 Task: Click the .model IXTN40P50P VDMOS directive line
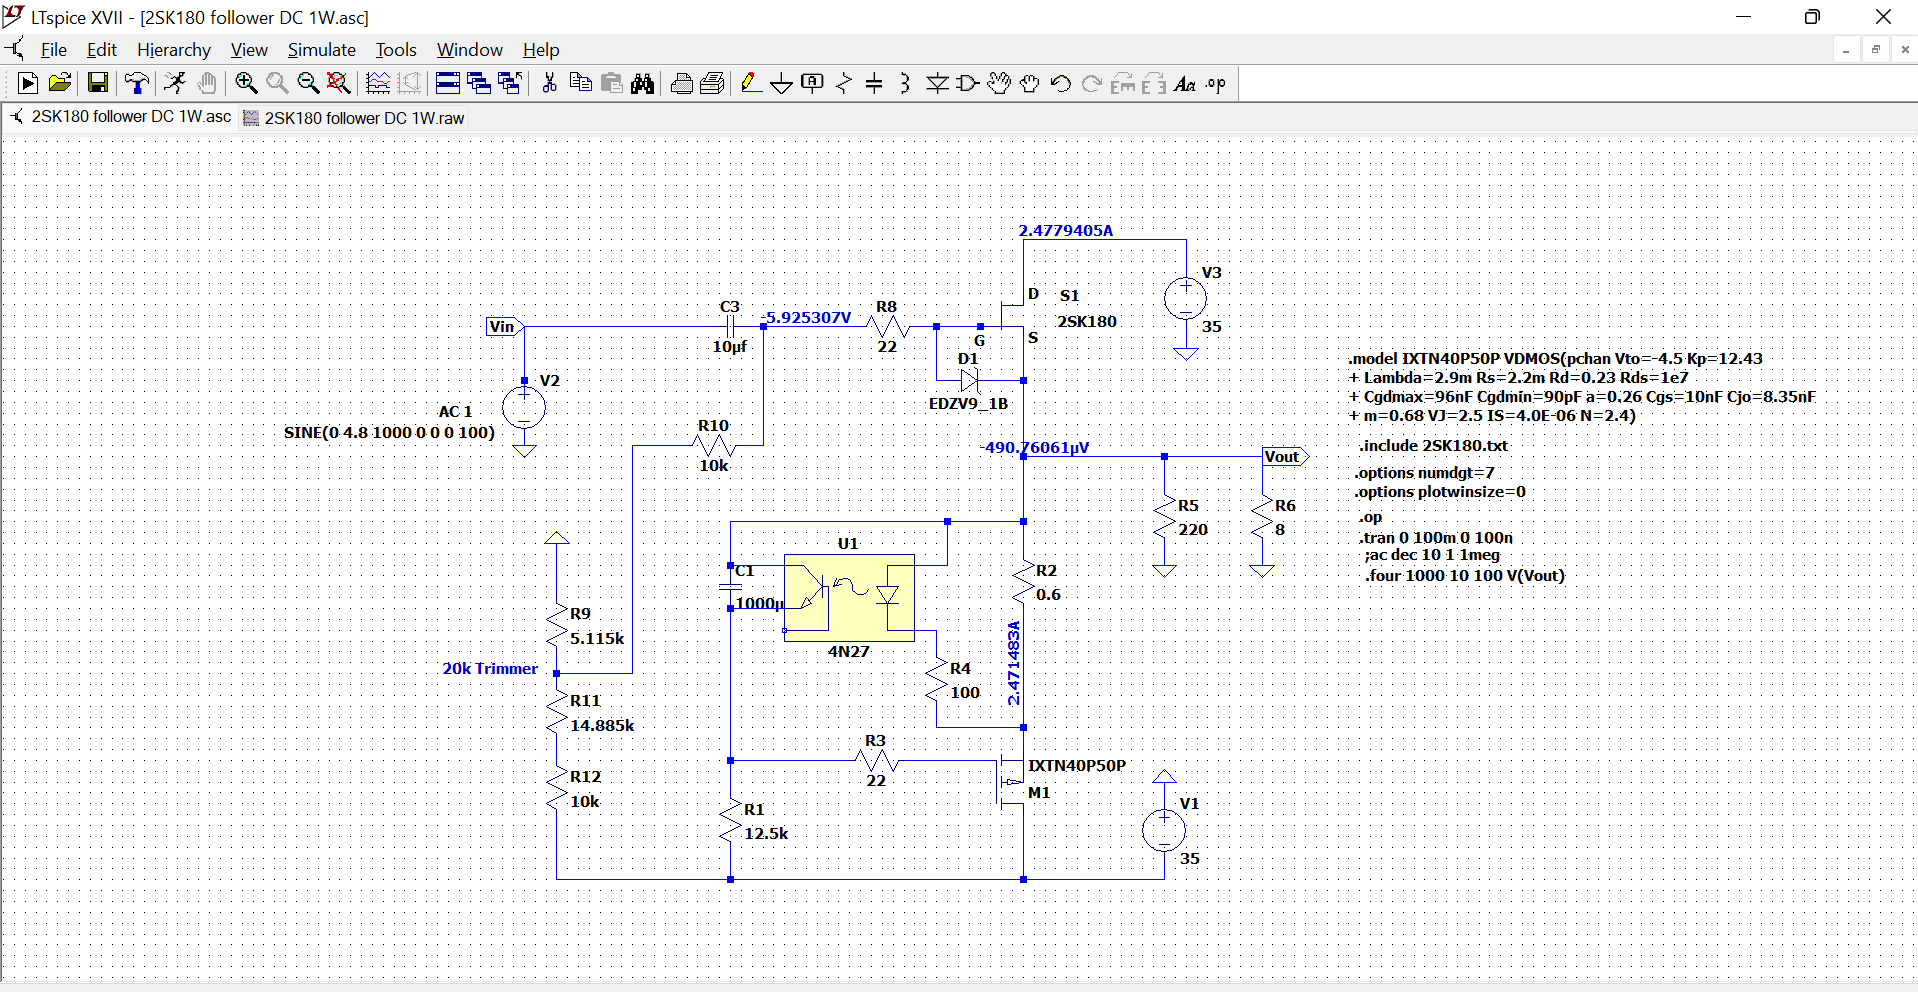[1555, 359]
